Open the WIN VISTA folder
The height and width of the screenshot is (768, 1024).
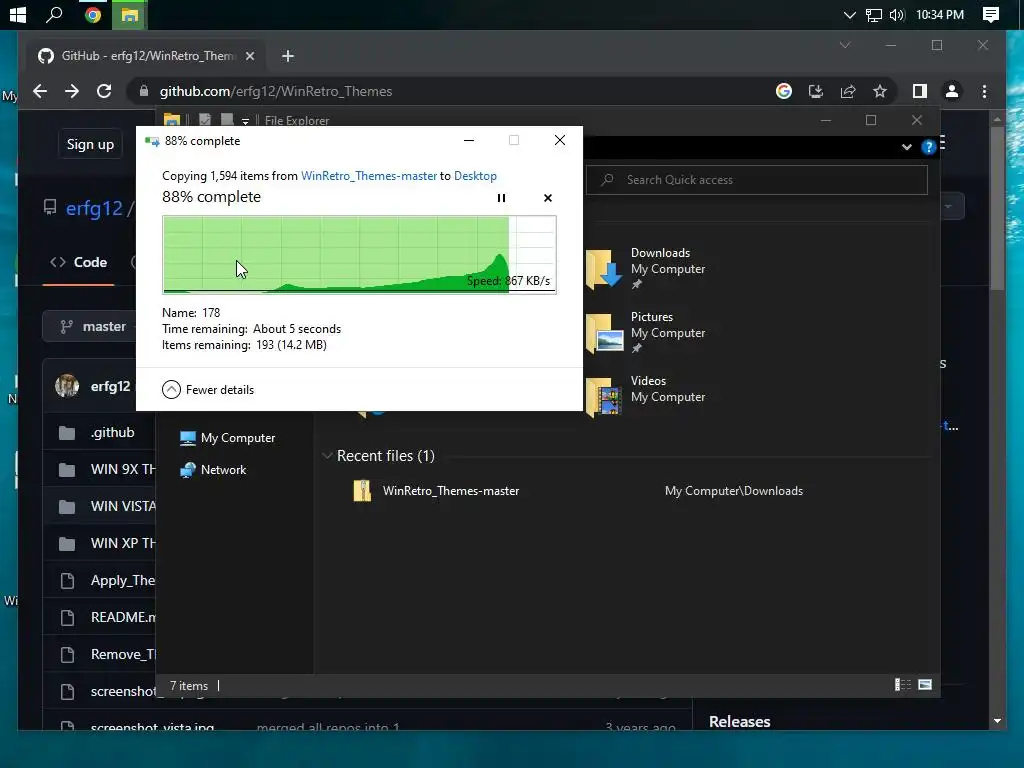tap(123, 506)
